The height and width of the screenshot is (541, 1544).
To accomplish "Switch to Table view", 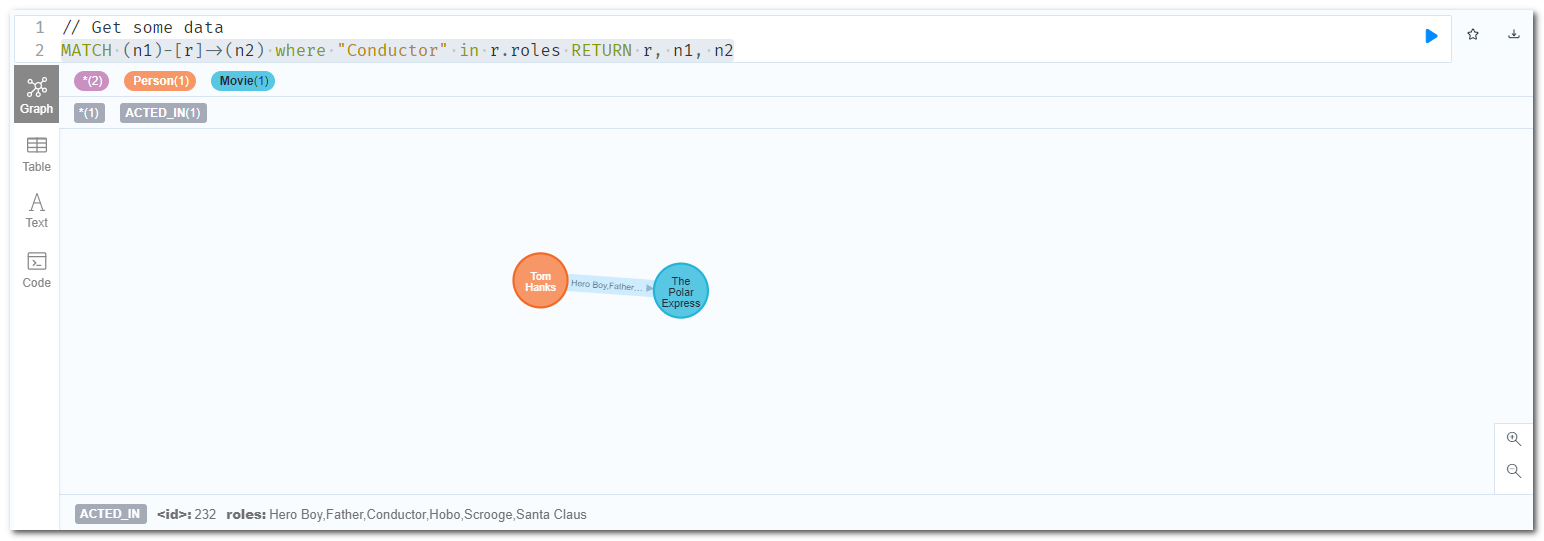I will (37, 154).
